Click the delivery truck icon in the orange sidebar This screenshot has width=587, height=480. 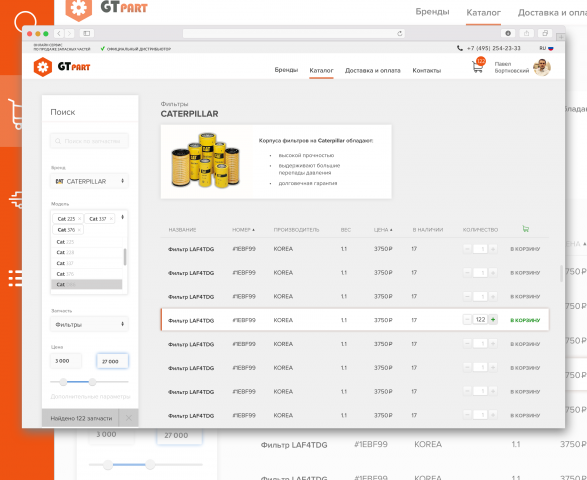pyautogui.click(x=16, y=199)
